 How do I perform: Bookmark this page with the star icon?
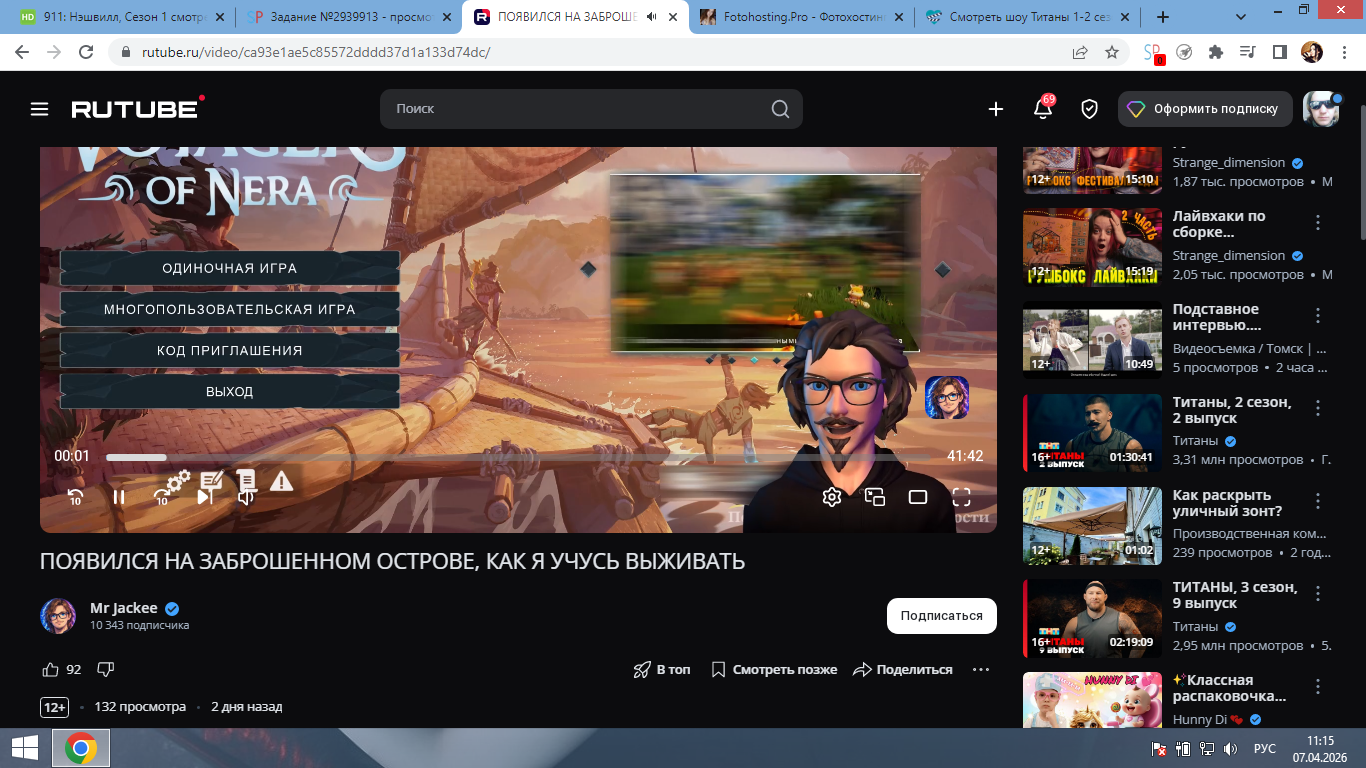click(x=1112, y=52)
